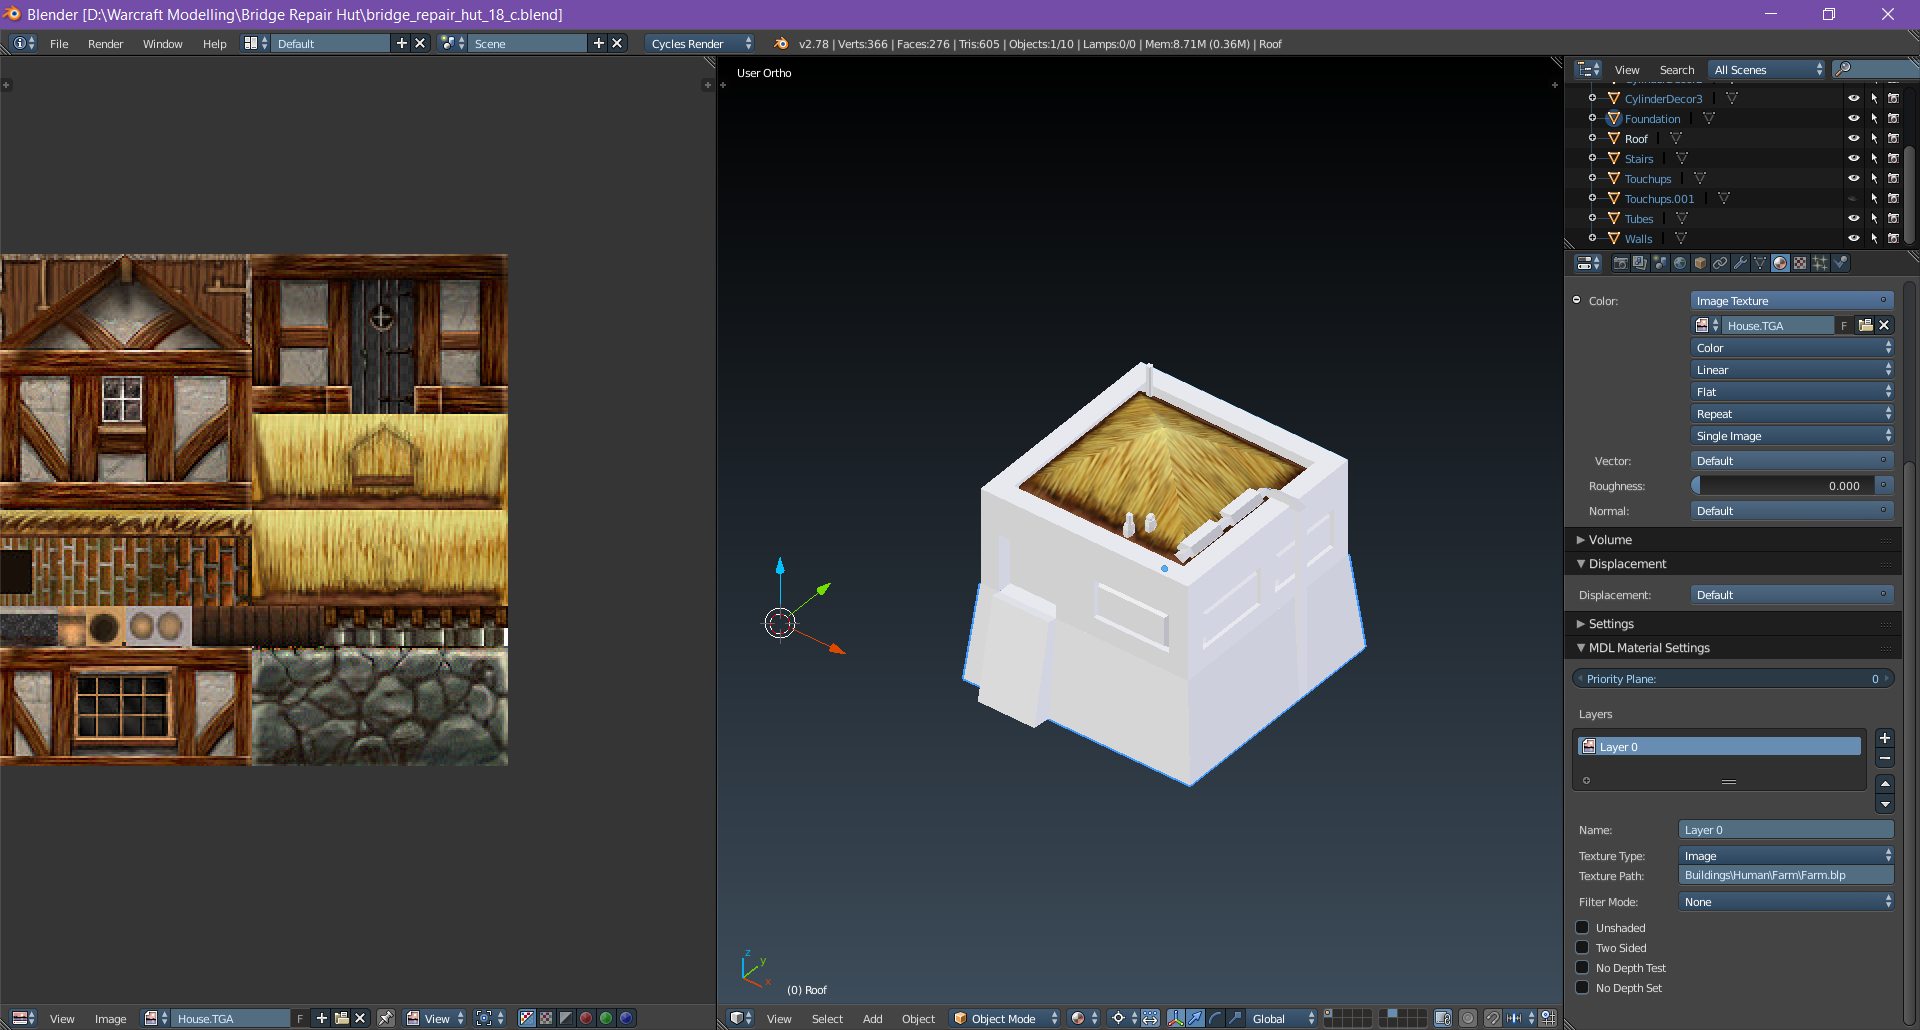Viewport: 1920px width, 1030px height.
Task: Show the hidden Touchups.001 object
Action: pyautogui.click(x=1853, y=198)
